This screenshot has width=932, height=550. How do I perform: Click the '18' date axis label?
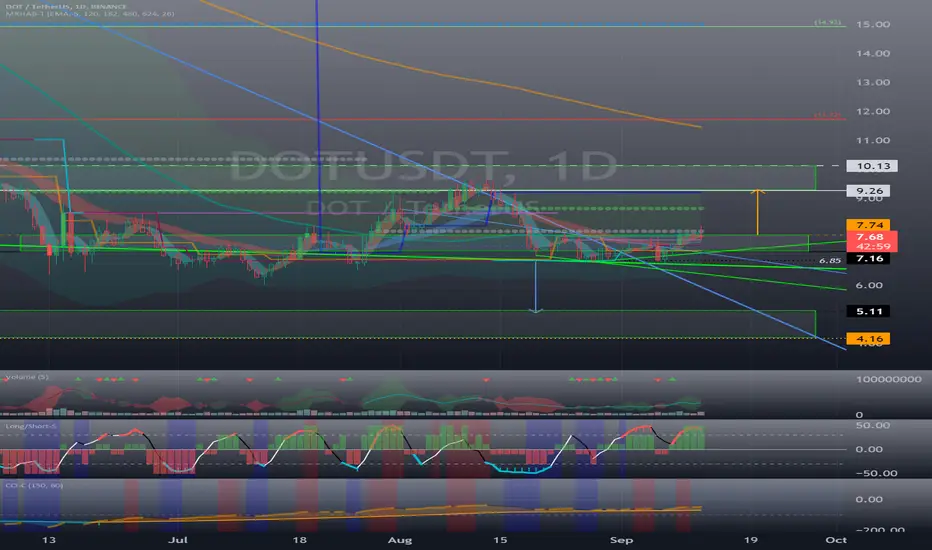point(300,540)
